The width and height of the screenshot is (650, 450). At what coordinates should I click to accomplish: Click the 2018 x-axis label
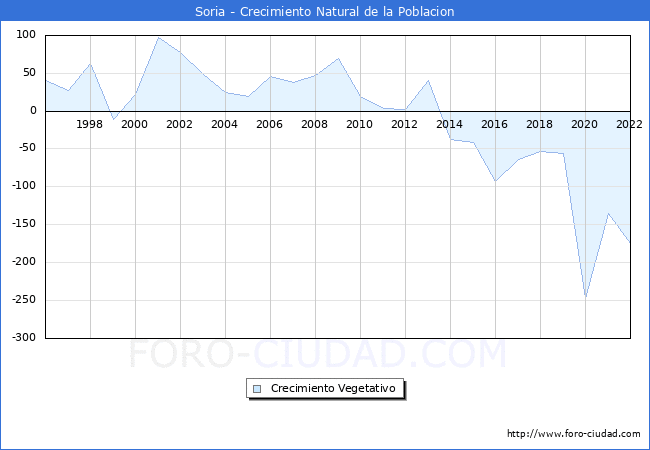(539, 124)
